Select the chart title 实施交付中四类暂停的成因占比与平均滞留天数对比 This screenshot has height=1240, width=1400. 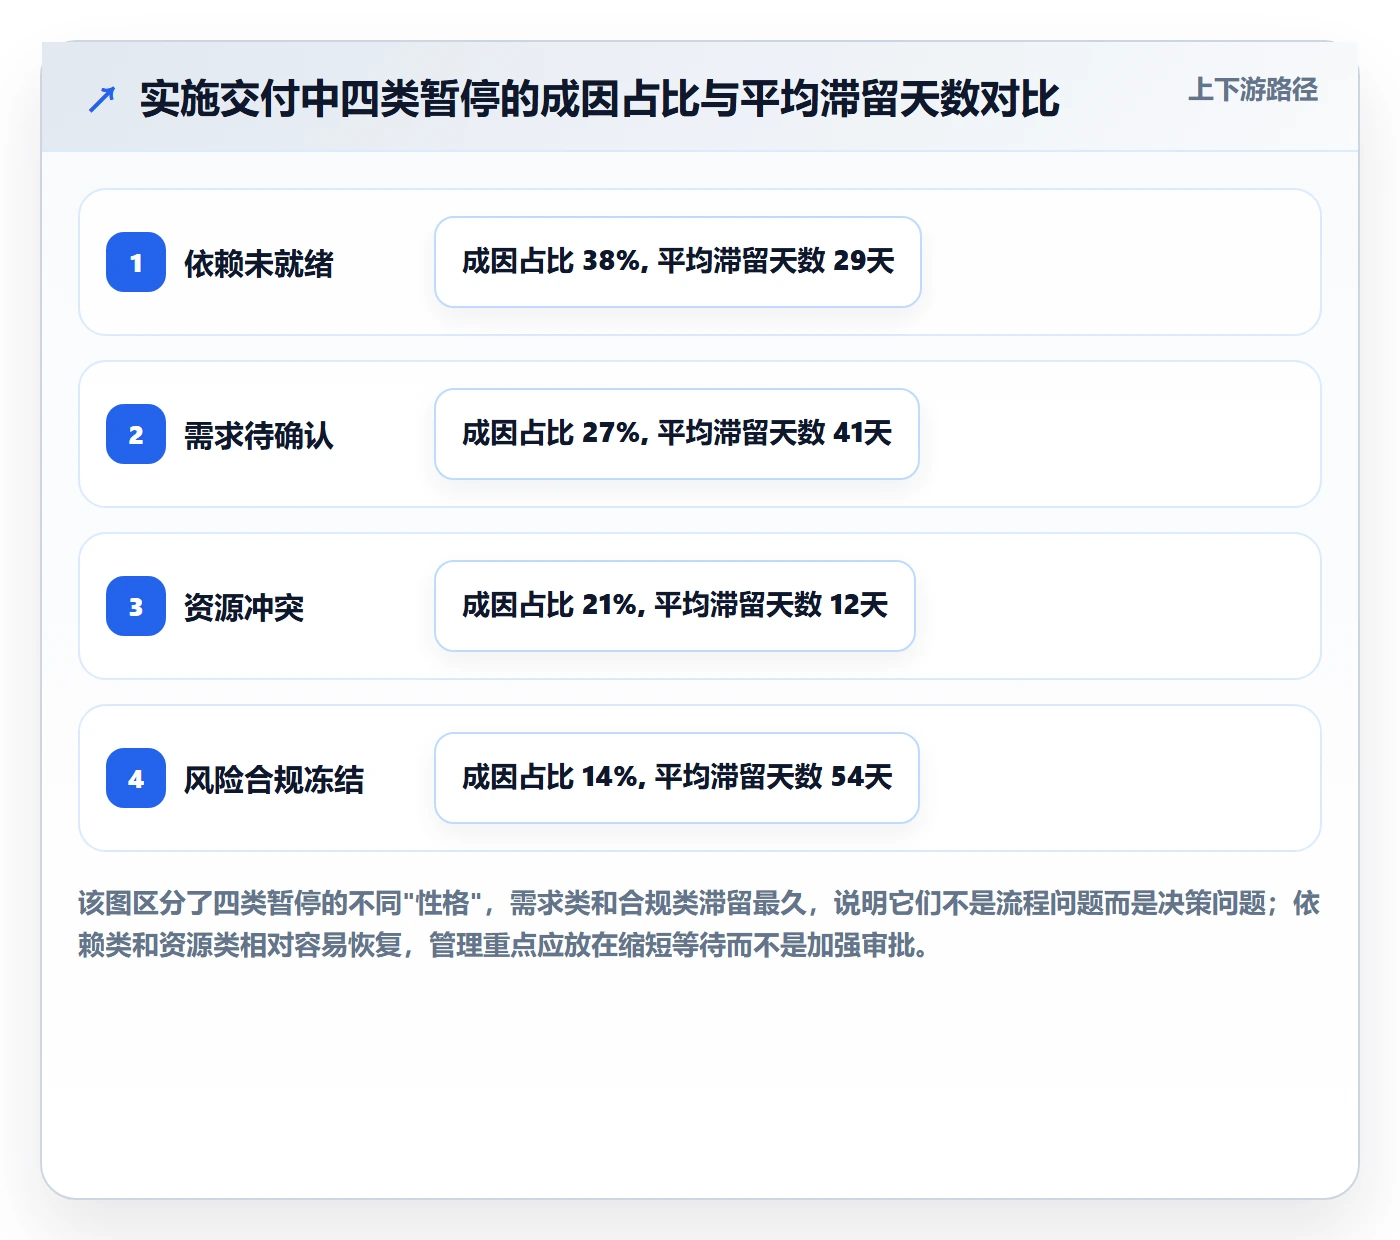(599, 99)
